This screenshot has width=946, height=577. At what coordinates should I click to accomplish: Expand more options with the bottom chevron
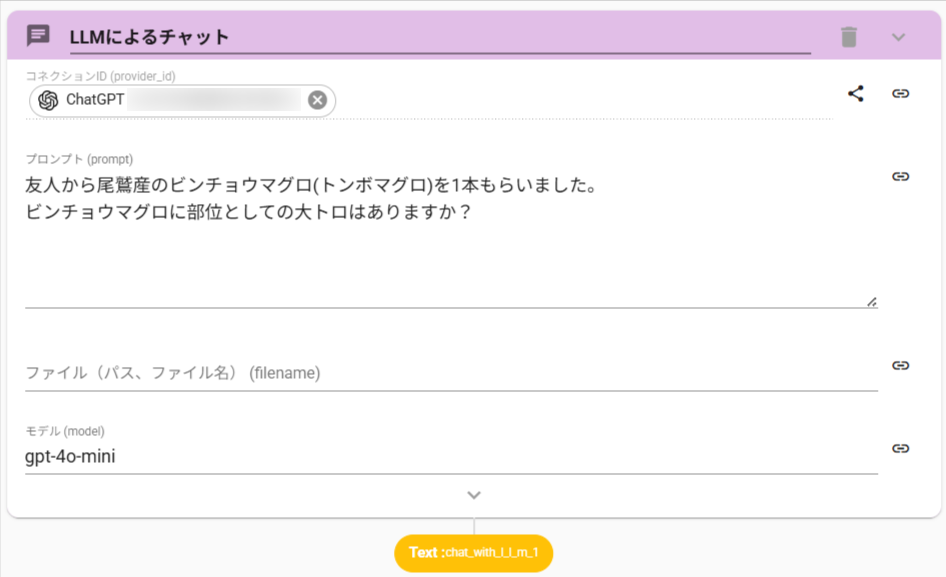click(x=474, y=495)
